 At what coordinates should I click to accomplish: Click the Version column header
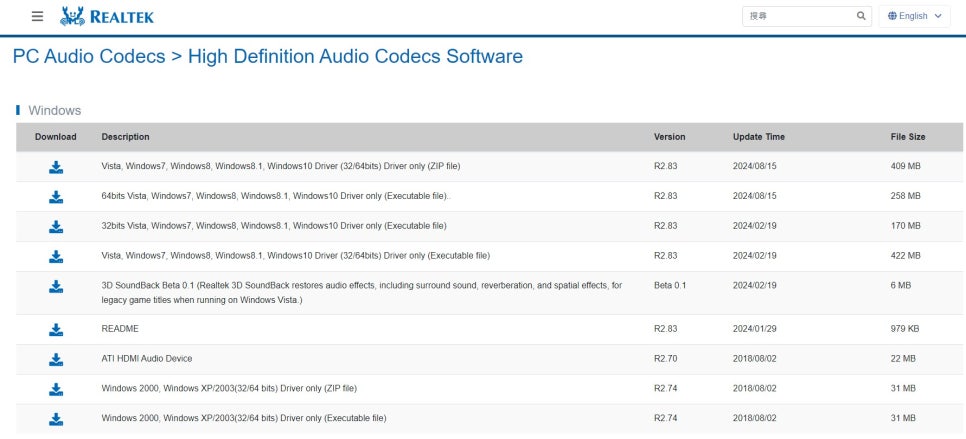pos(670,137)
